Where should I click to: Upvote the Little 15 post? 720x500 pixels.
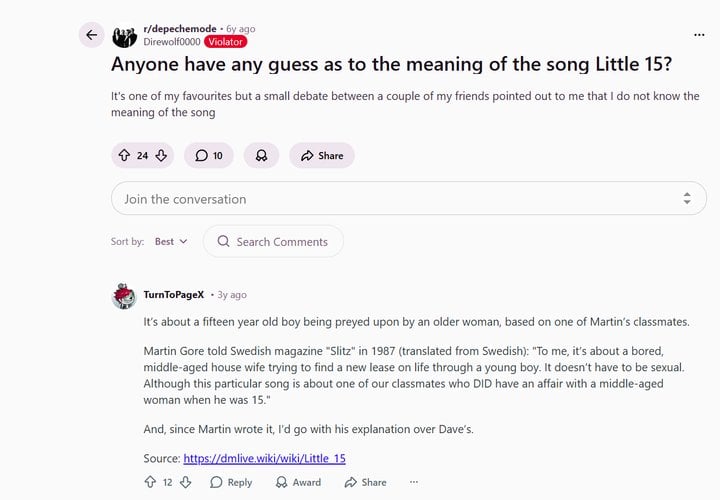click(124, 155)
